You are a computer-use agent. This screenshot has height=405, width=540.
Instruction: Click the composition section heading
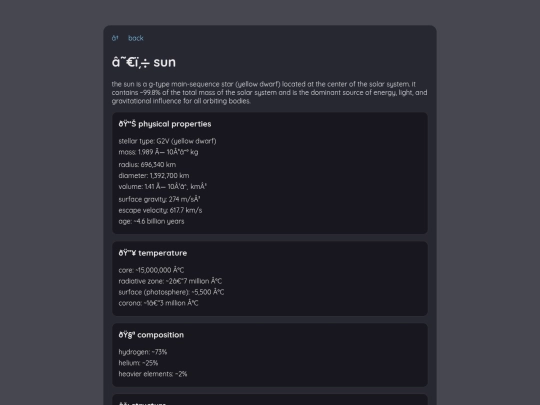click(151, 335)
